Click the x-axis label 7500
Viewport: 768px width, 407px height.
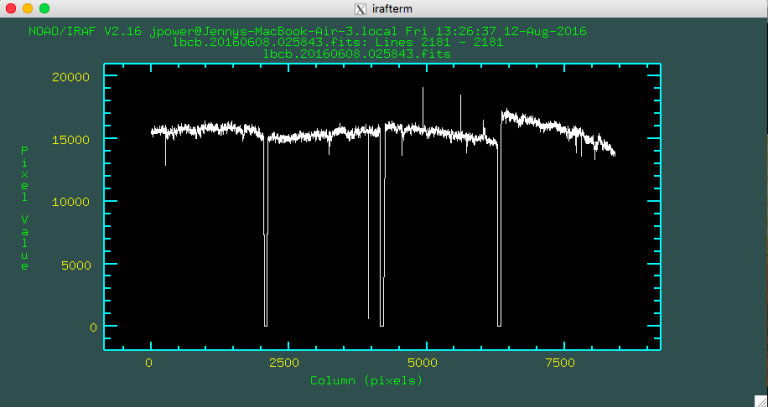[560, 363]
